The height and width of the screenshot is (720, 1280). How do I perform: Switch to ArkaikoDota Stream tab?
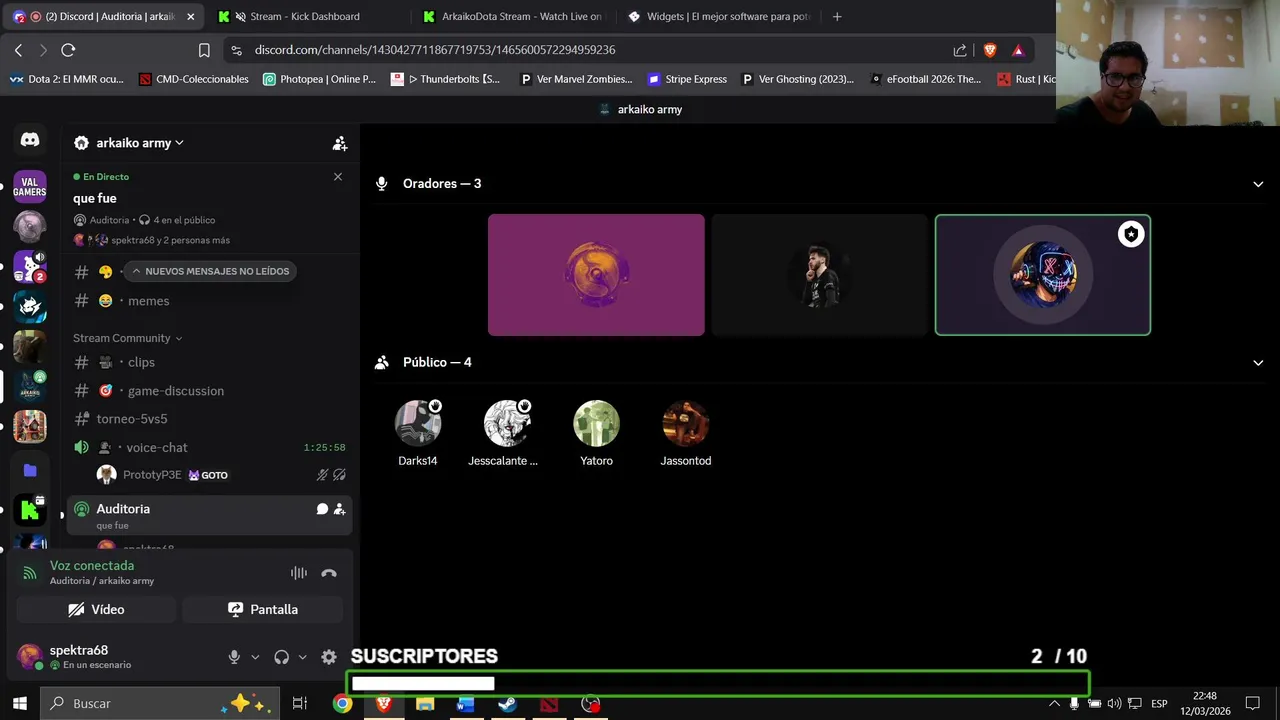click(x=510, y=16)
